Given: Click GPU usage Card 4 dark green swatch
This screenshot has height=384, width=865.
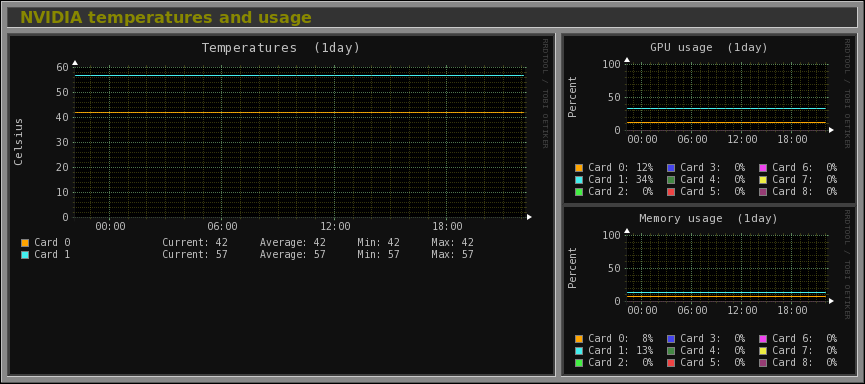Looking at the screenshot, I should (x=671, y=180).
